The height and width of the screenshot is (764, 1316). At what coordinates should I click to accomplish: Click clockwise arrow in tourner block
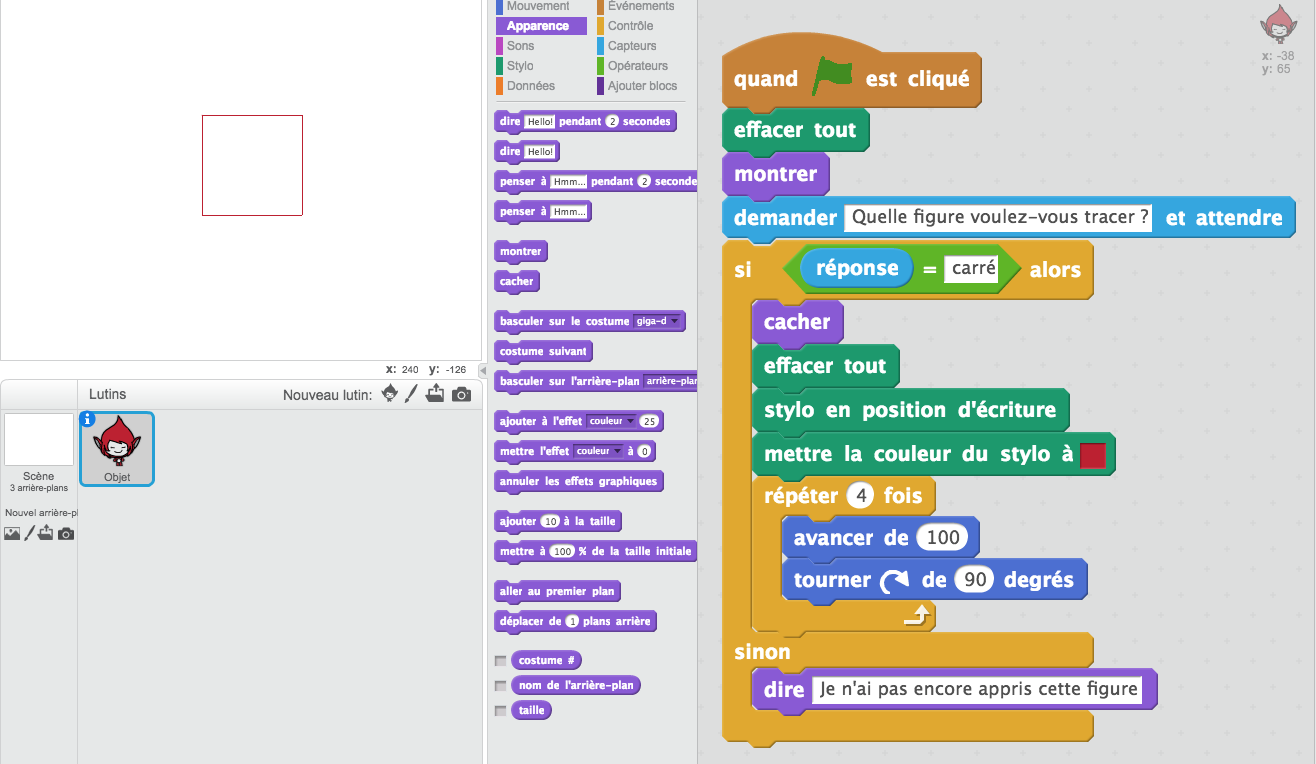[x=894, y=581]
